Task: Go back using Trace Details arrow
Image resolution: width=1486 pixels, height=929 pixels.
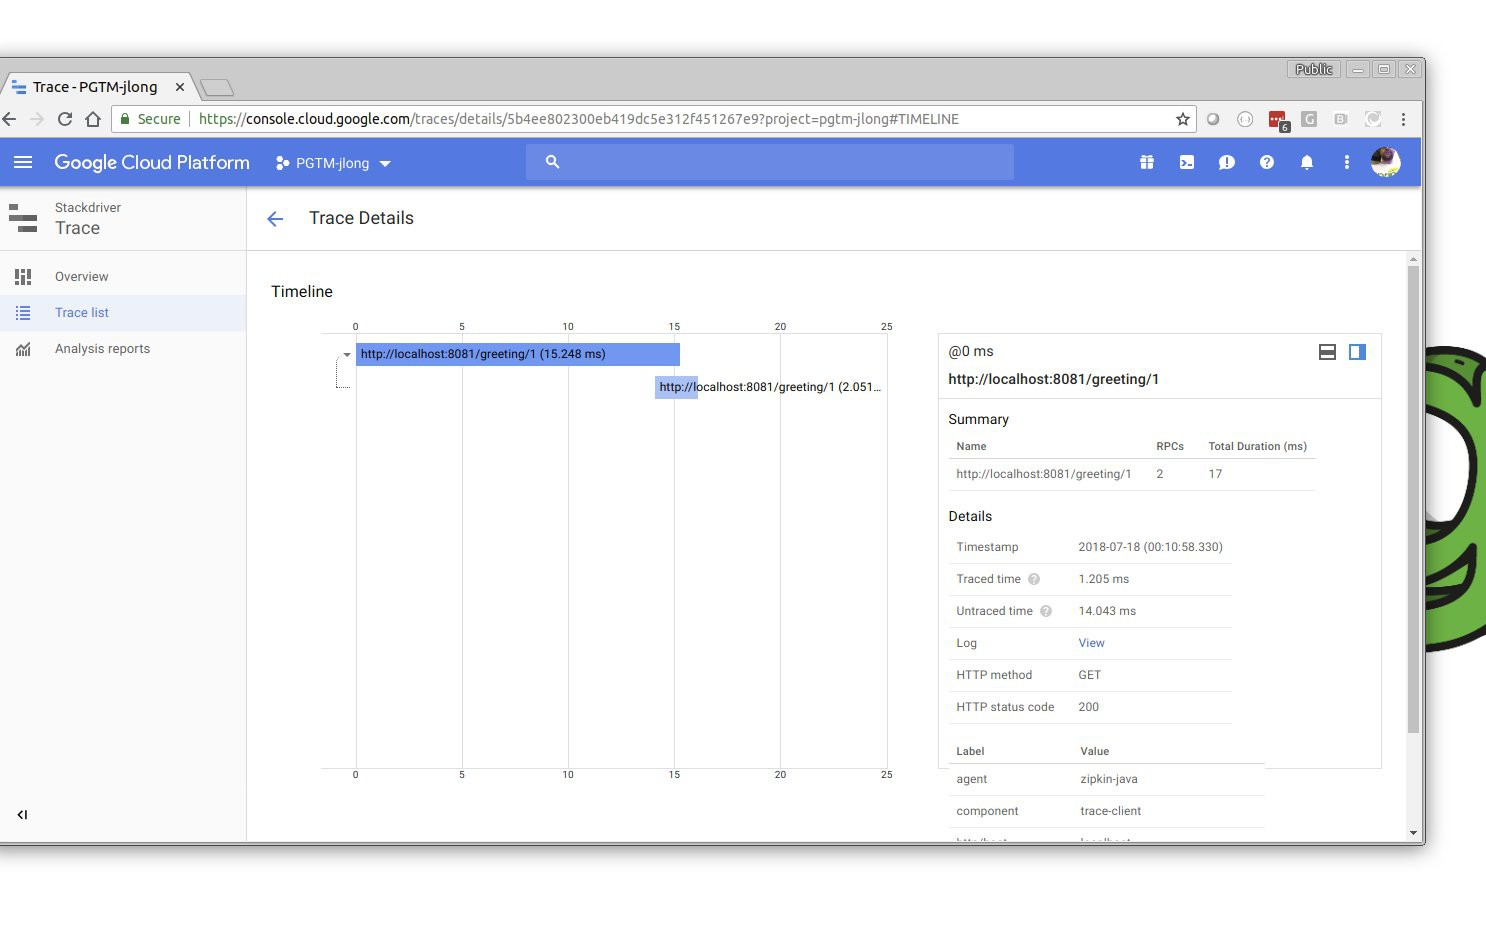Action: pyautogui.click(x=275, y=219)
